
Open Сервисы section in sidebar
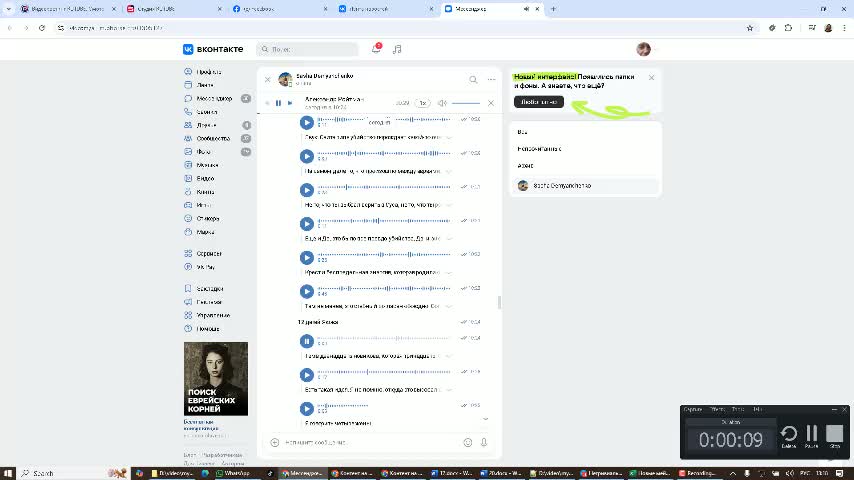click(x=209, y=253)
